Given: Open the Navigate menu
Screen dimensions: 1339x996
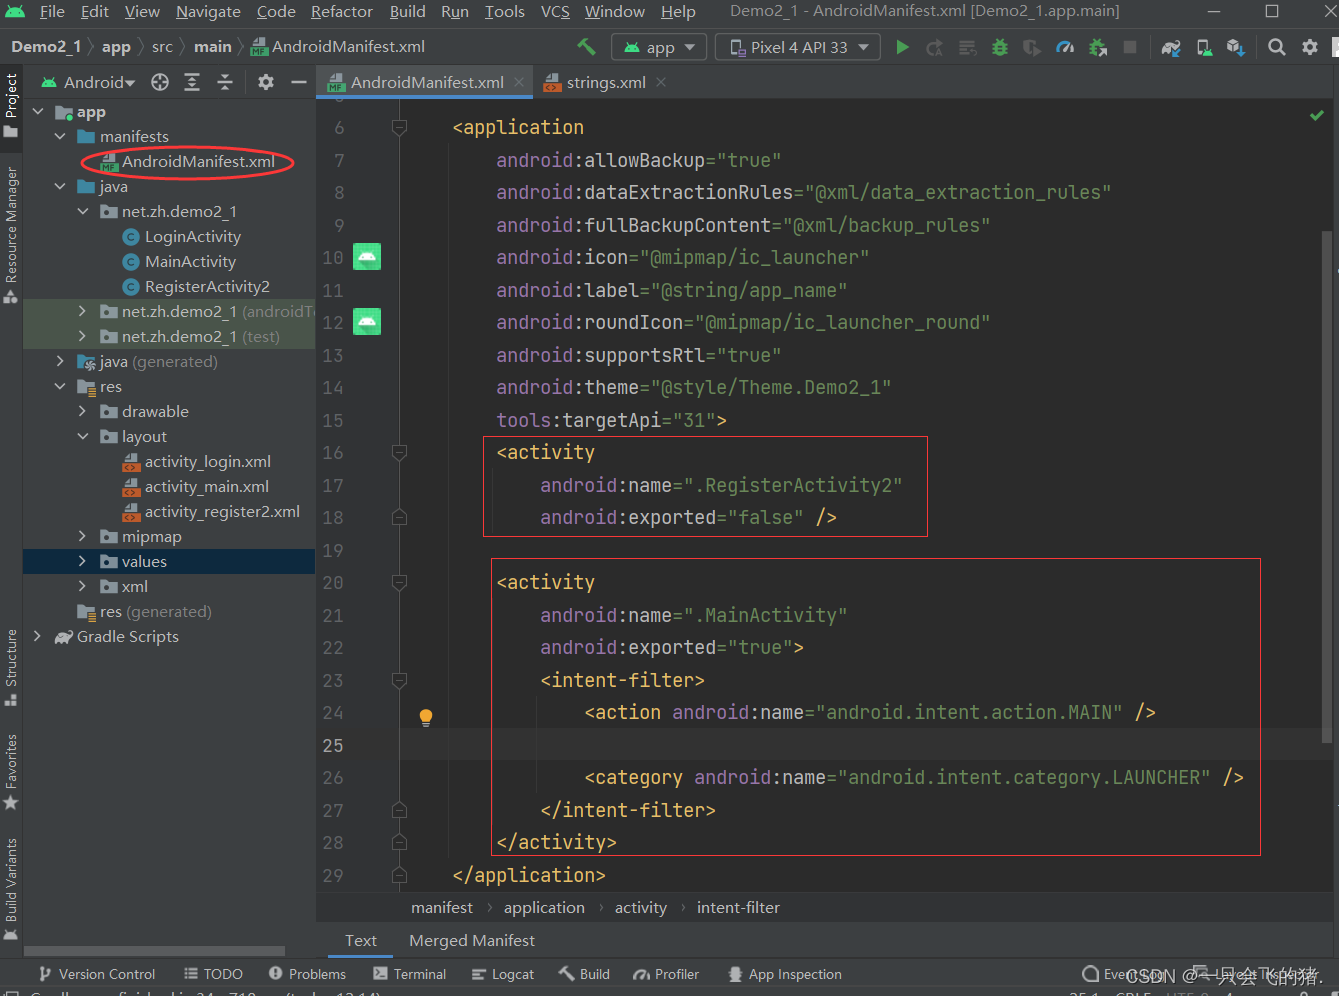Looking at the screenshot, I should [x=208, y=12].
